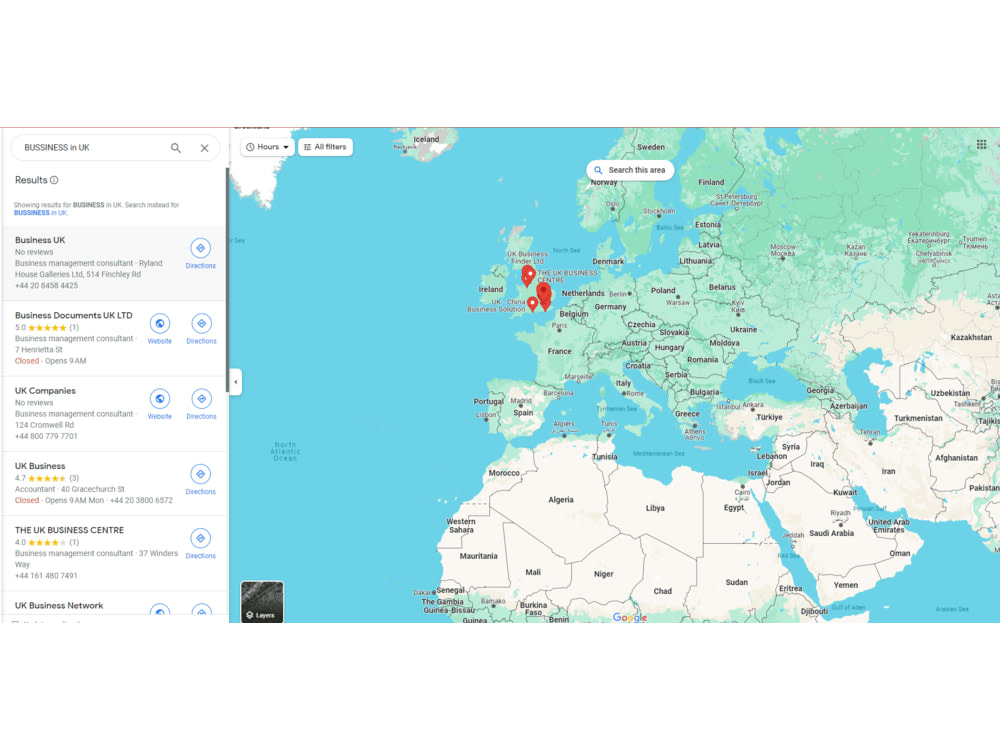Screen dimensions: 1000x750
Task: Switch map Layers thumbnail
Action: [262, 601]
